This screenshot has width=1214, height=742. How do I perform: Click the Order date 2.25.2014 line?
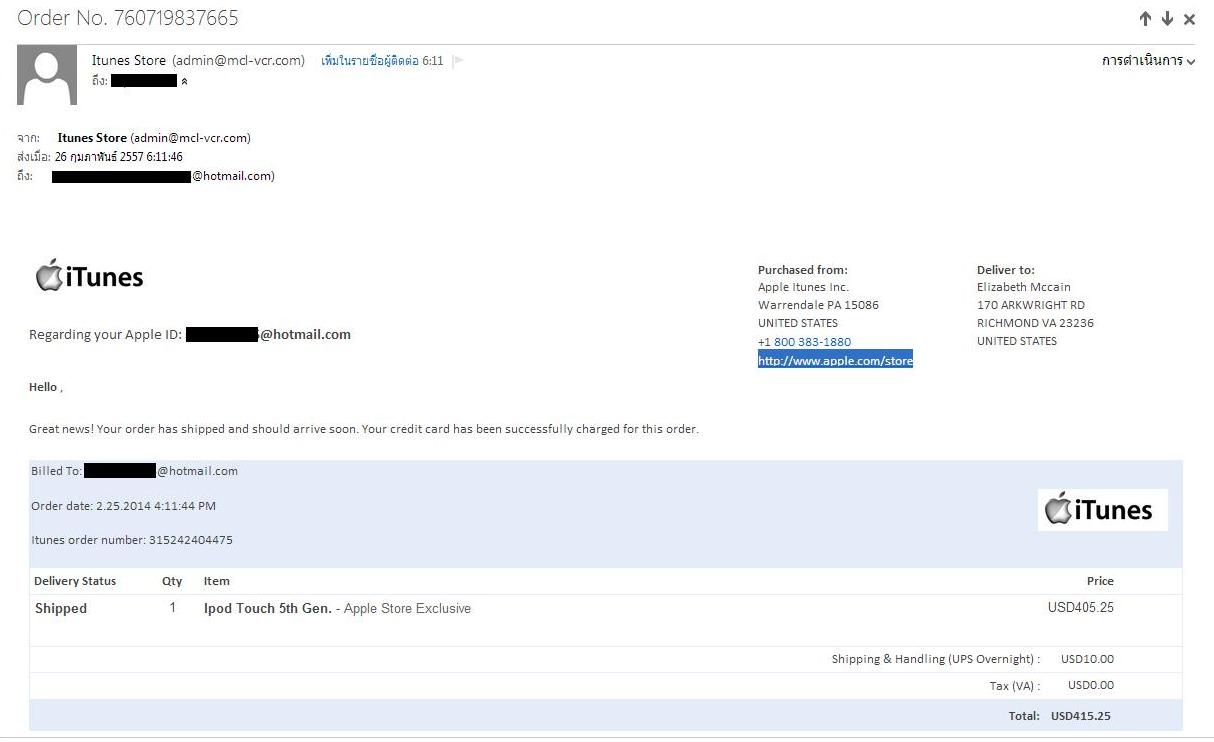click(123, 506)
